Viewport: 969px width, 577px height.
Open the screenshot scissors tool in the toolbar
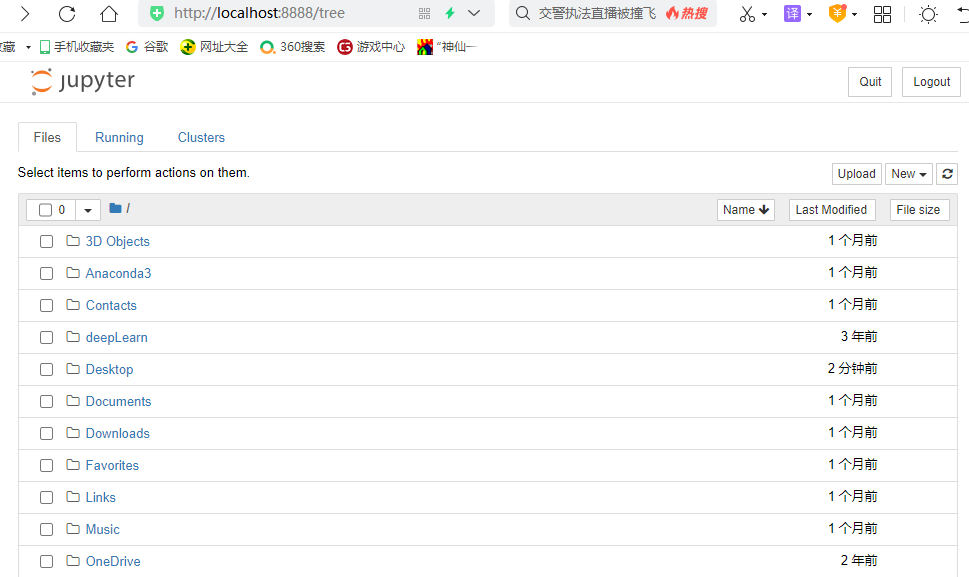(746, 14)
